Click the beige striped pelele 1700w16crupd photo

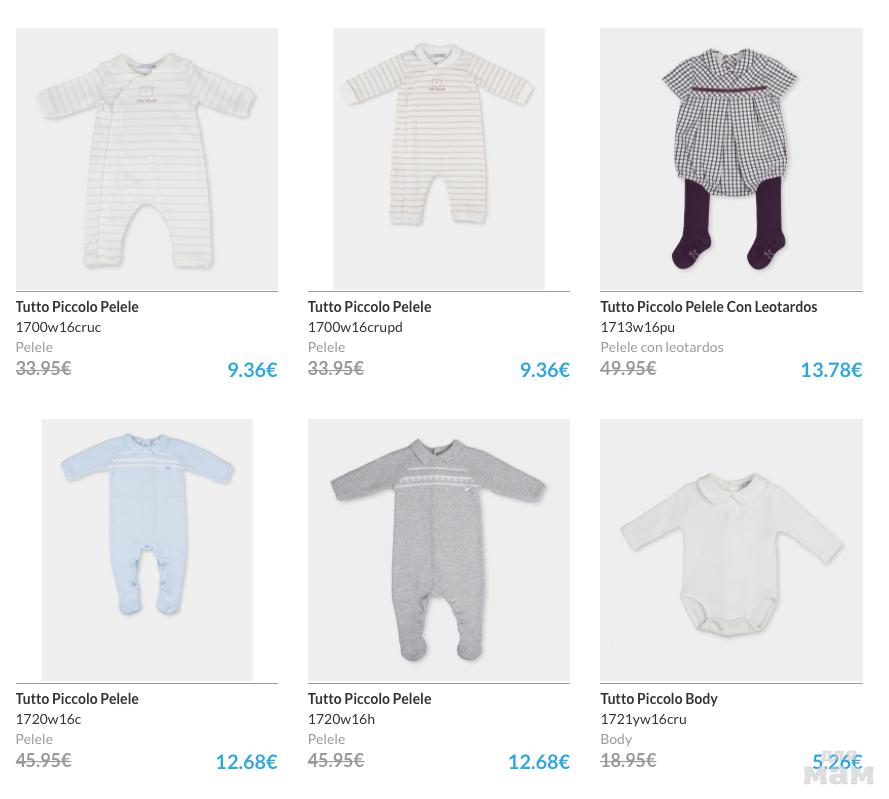(439, 159)
